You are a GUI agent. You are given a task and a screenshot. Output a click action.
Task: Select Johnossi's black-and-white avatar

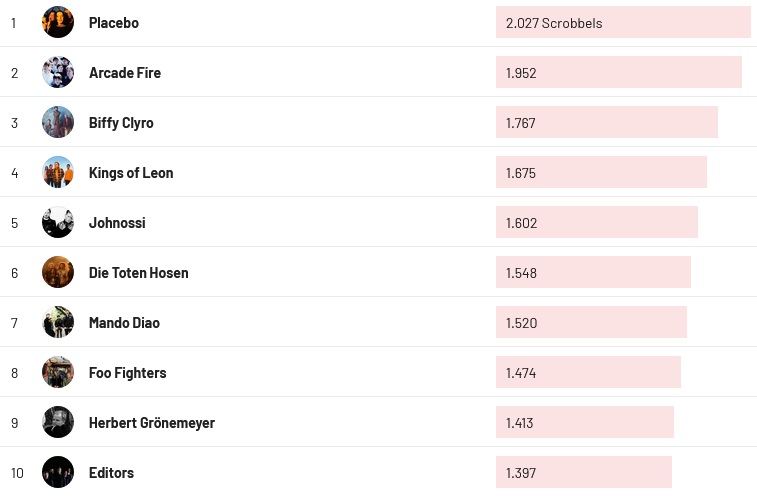58,222
